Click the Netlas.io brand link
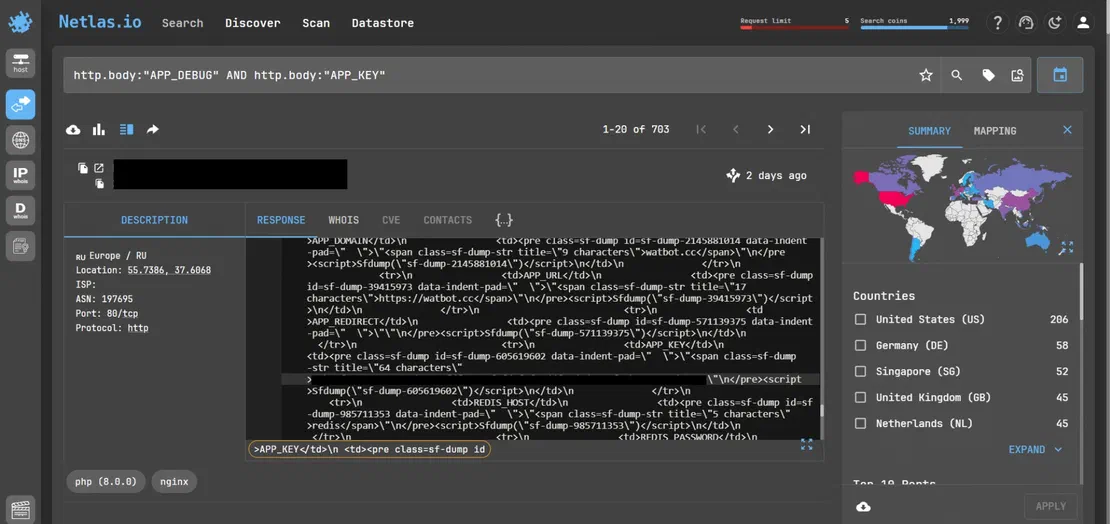The width and height of the screenshot is (1110, 524). [100, 22]
